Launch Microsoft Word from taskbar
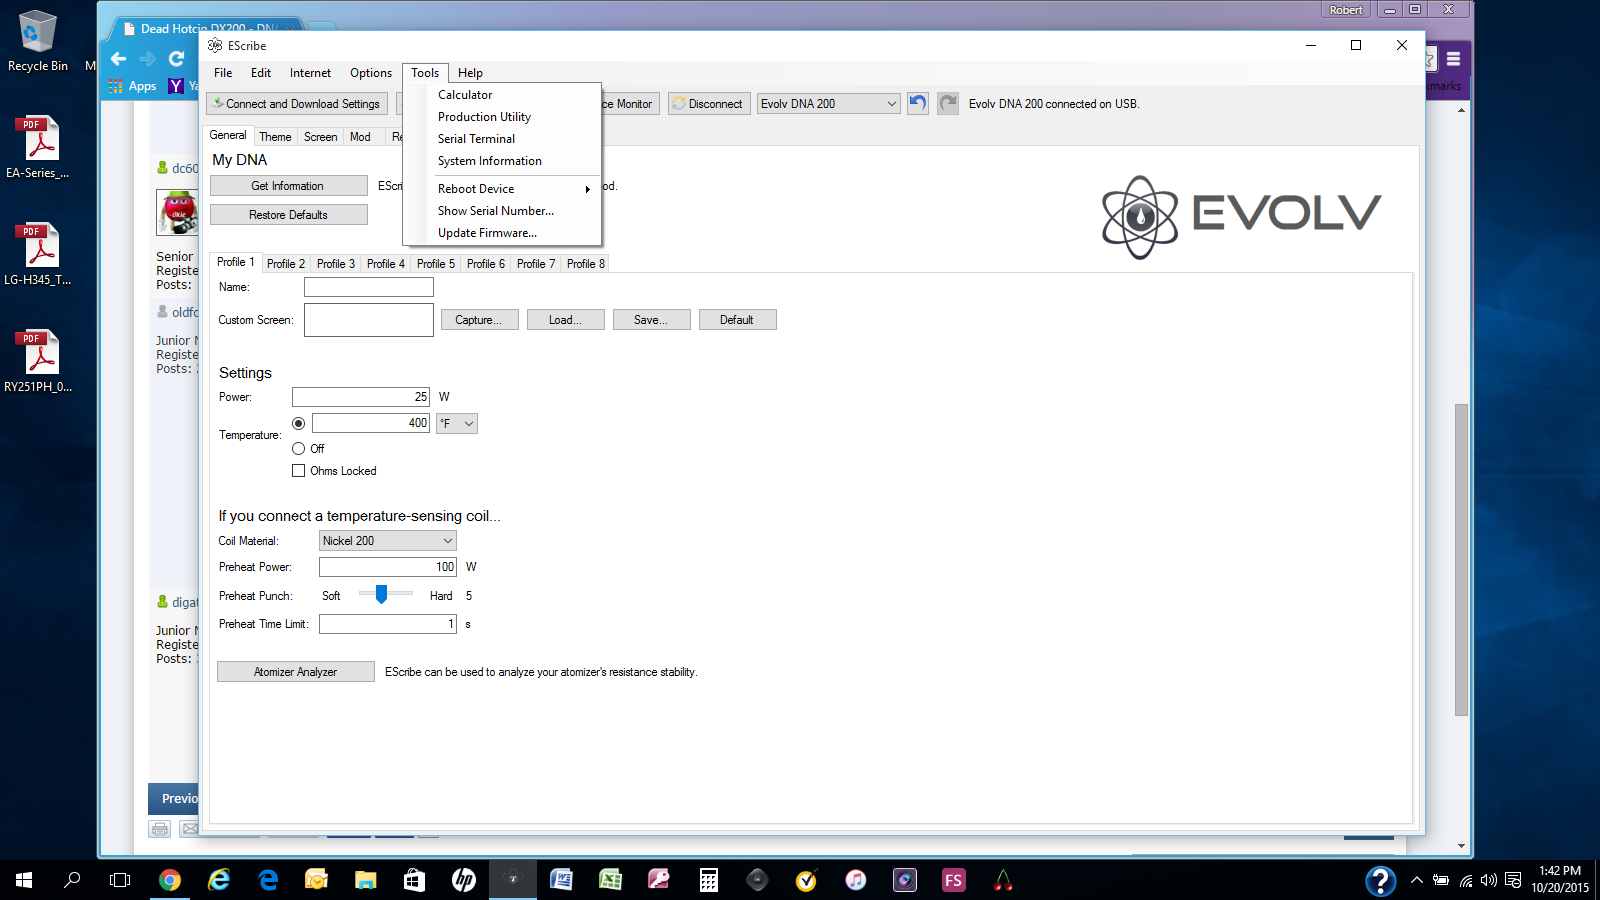The height and width of the screenshot is (900, 1600). 561,880
